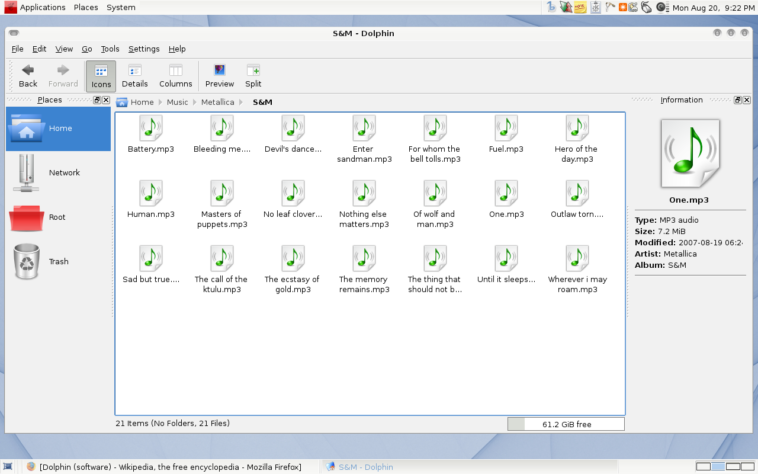758x474 pixels.
Task: Switch to Columns view mode
Action: pyautogui.click(x=175, y=76)
